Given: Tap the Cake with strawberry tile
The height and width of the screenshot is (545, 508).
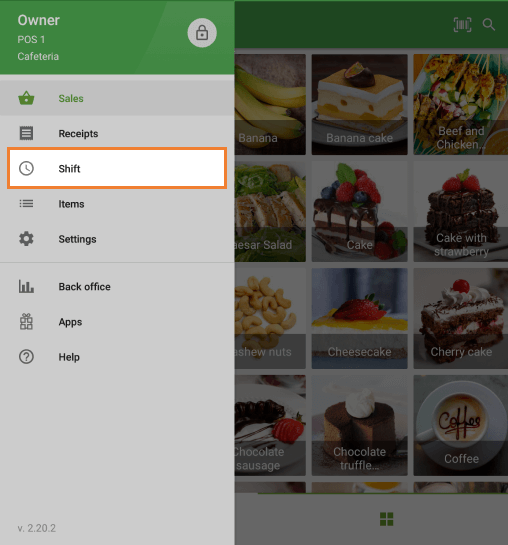Looking at the screenshot, I should pos(461,211).
